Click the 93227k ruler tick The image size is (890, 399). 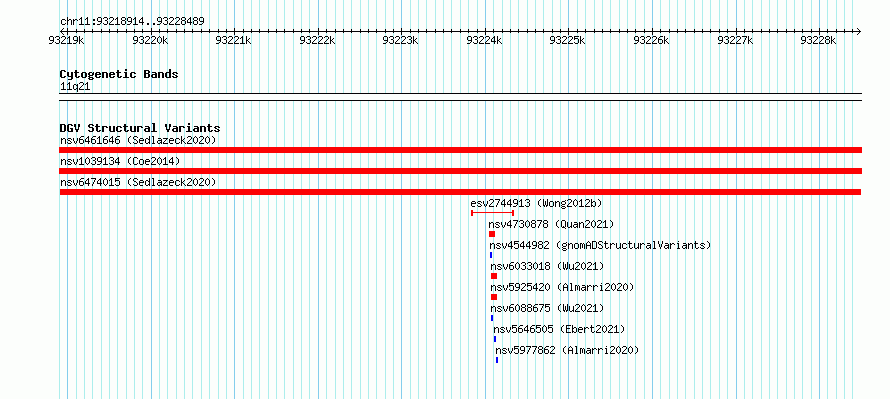[x=736, y=40]
